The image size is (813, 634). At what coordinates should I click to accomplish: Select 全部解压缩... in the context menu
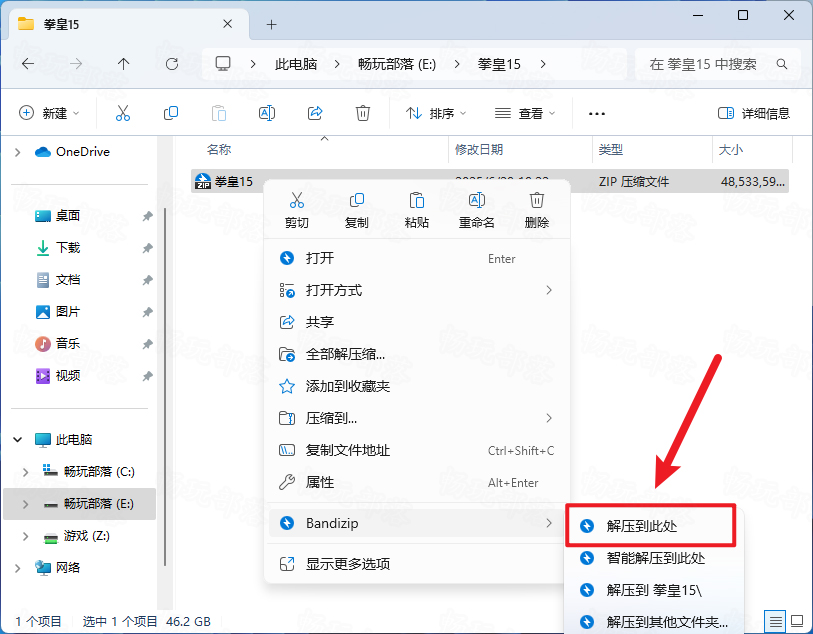(417, 354)
